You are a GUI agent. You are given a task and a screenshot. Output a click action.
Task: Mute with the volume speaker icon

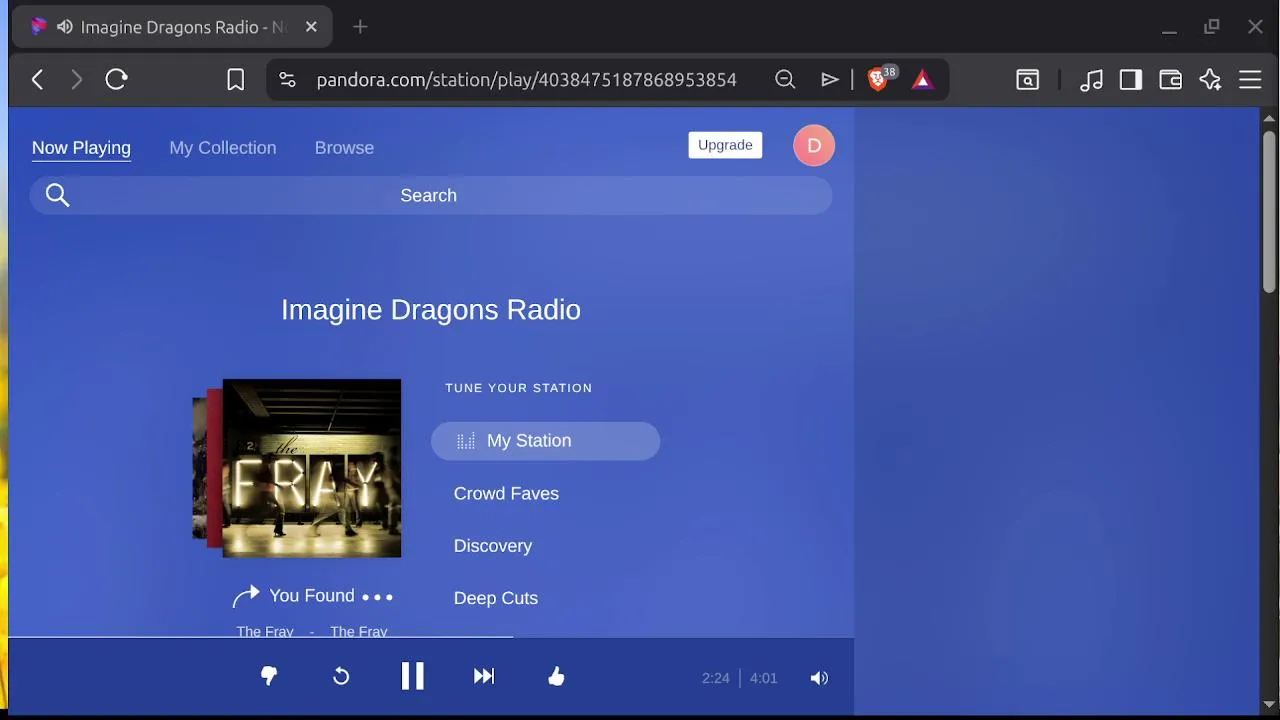click(819, 678)
